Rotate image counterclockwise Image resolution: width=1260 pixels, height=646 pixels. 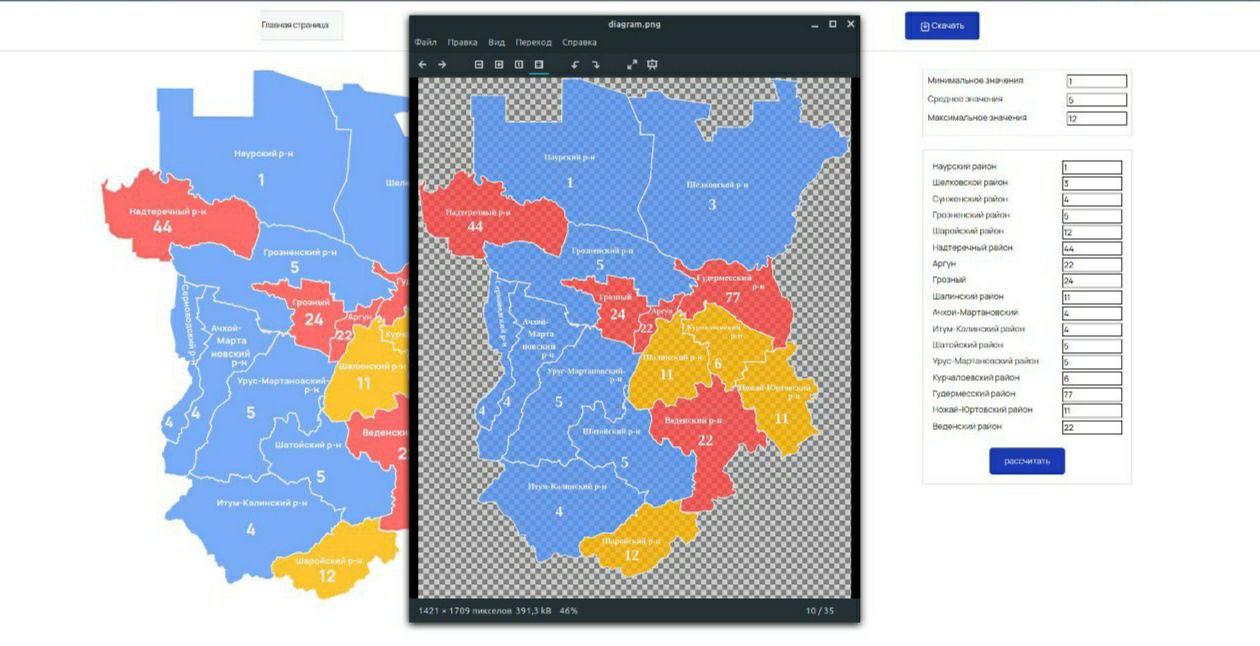click(575, 64)
